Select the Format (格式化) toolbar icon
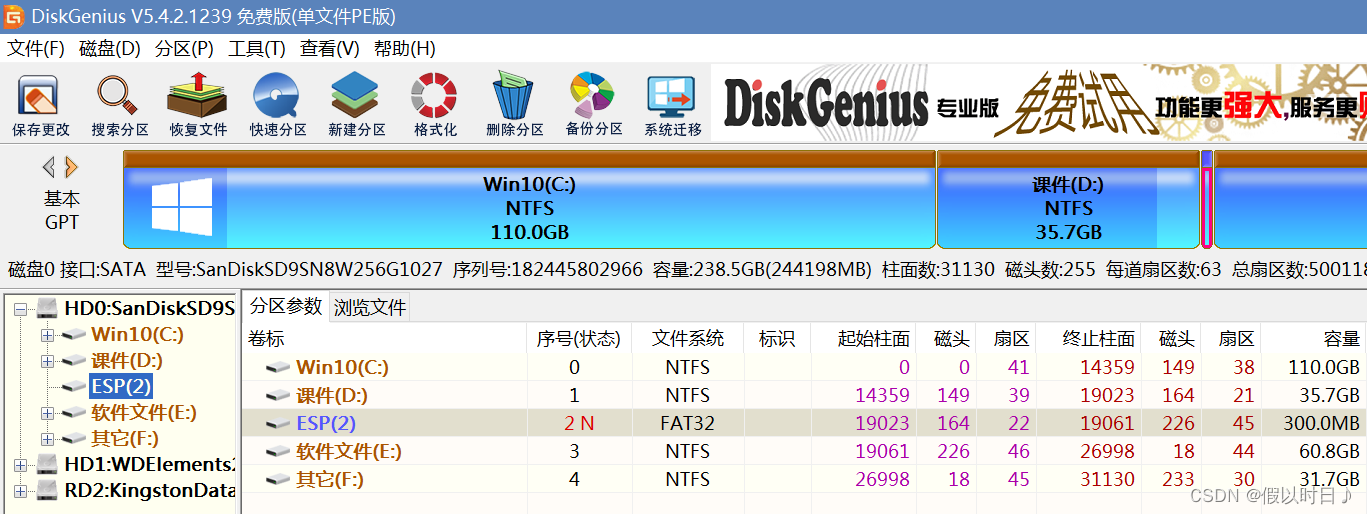The height and width of the screenshot is (514, 1367). 435,105
